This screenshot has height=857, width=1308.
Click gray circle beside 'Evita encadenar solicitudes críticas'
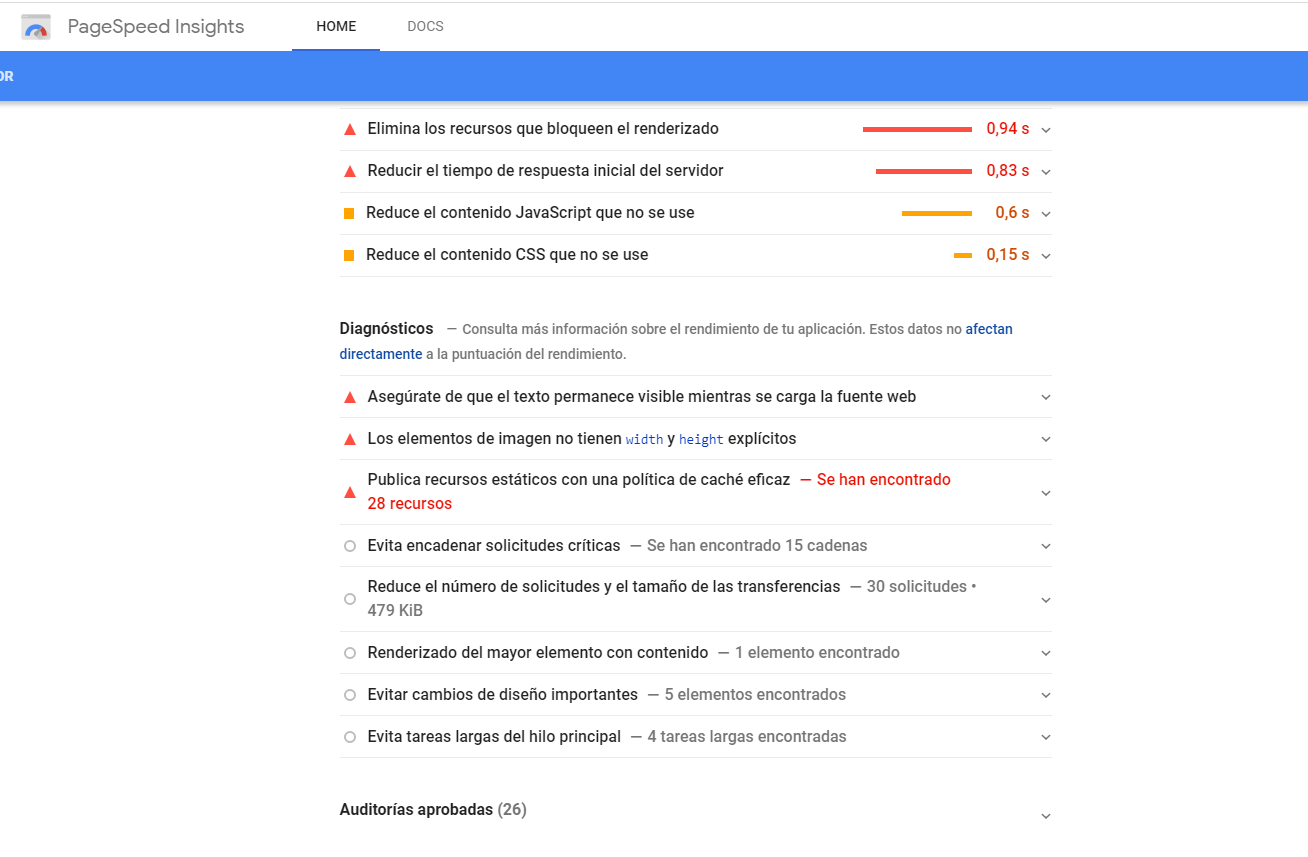coord(350,546)
